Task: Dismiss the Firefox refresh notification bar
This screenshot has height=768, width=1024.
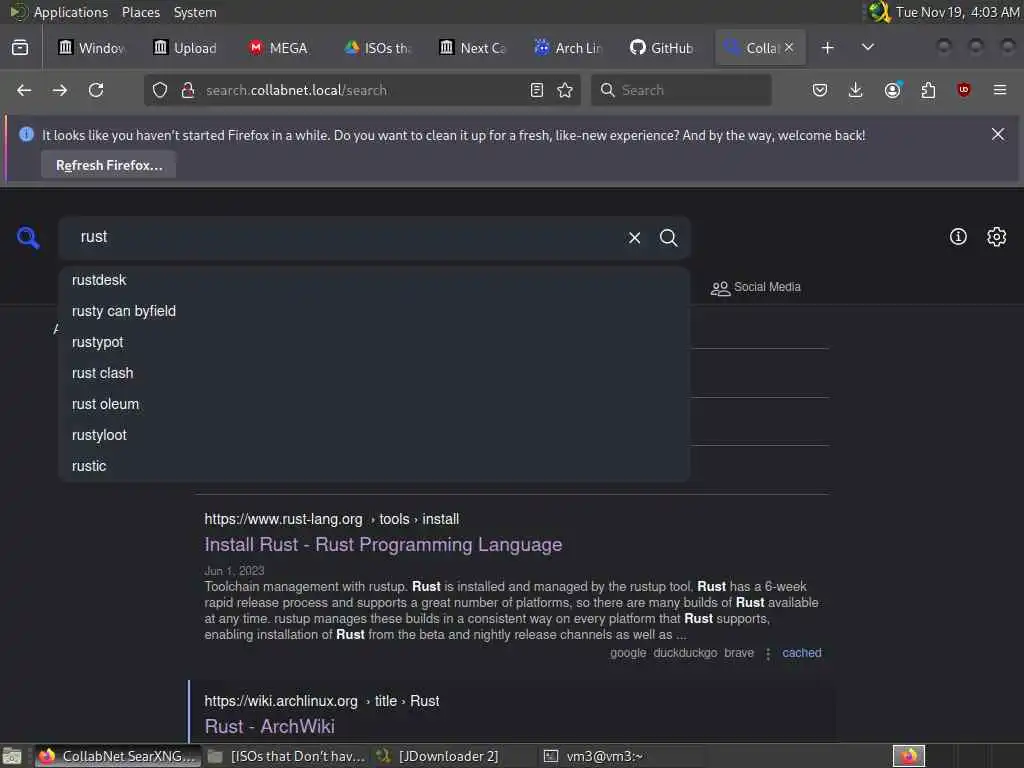Action: [x=998, y=135]
